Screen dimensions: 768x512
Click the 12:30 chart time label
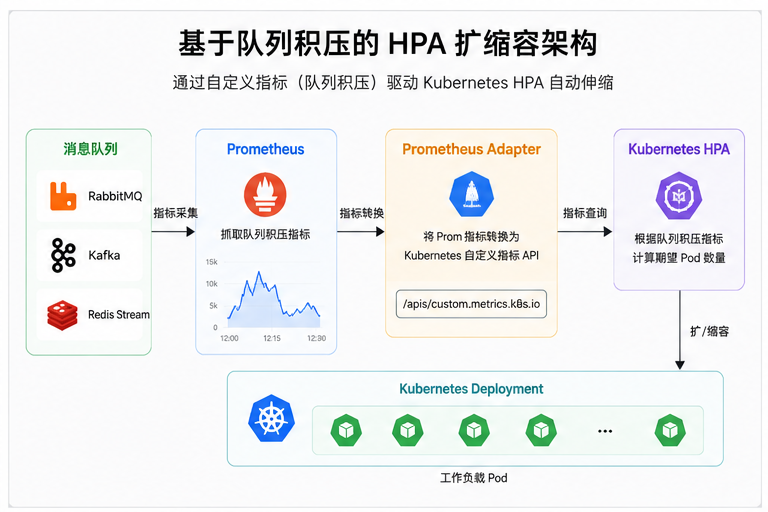point(316,338)
